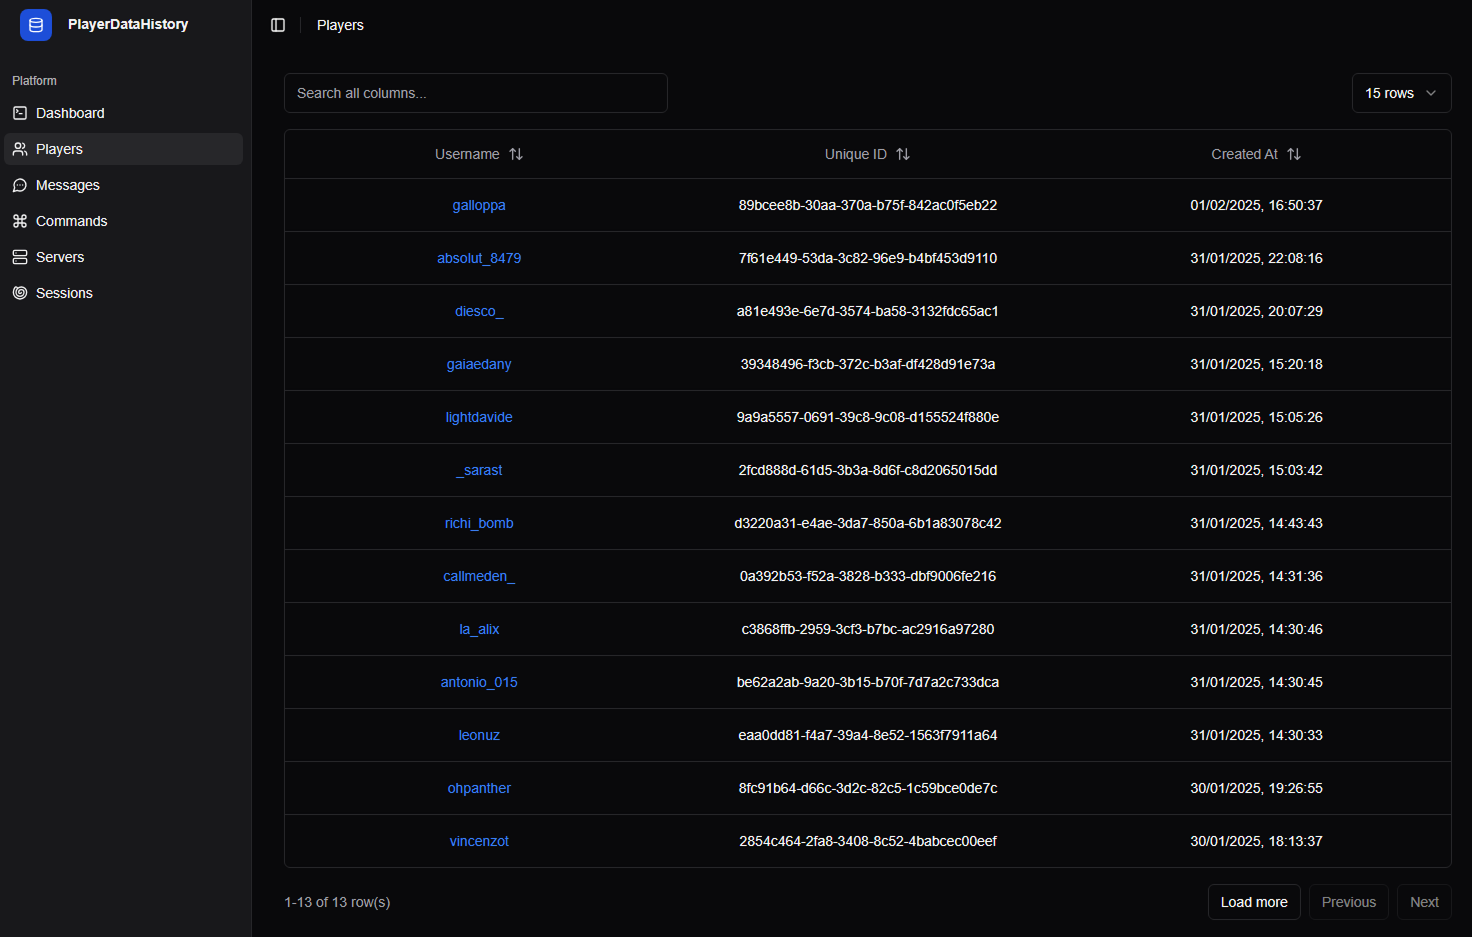Open the galloppa player link
This screenshot has width=1472, height=937.
pos(479,205)
